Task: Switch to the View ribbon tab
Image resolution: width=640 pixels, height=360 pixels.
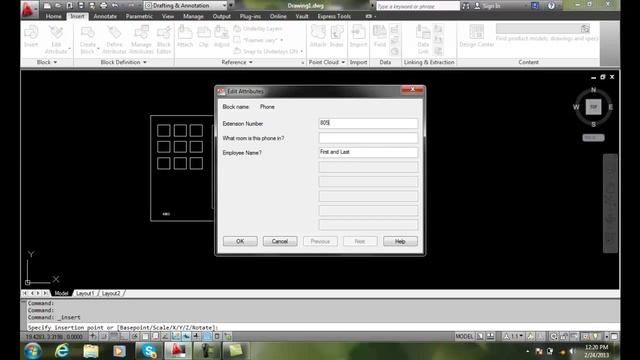Action: point(168,16)
